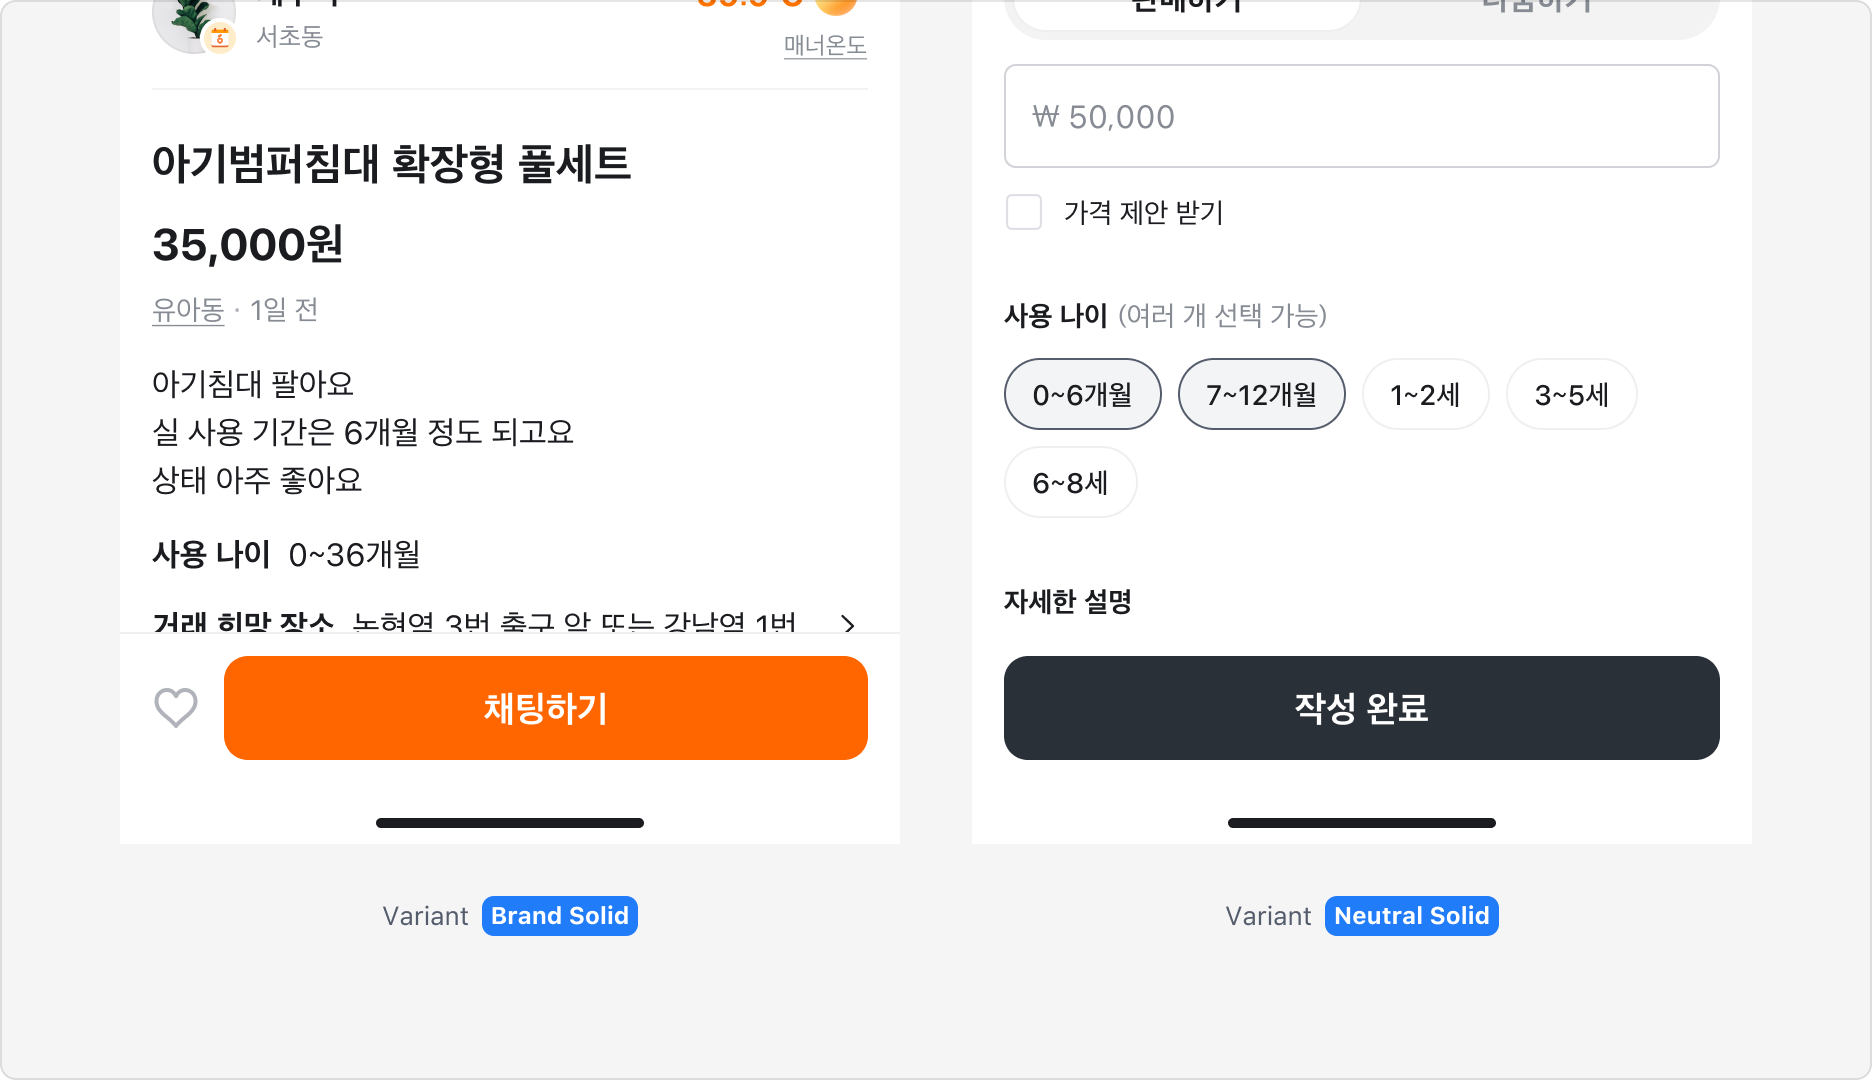
Task: Click the orange temperature emoji icon
Action: pos(837,8)
